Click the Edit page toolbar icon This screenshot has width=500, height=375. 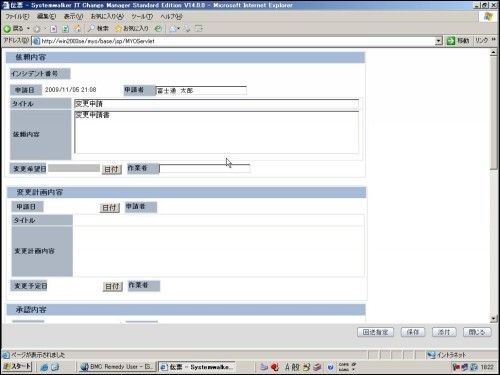[x=199, y=29]
